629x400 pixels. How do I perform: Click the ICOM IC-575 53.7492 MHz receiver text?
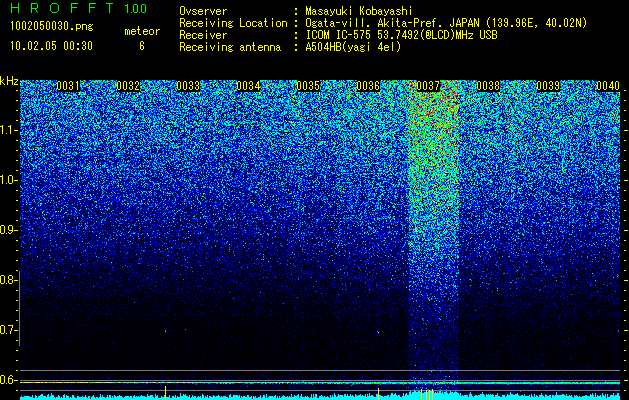(401, 35)
